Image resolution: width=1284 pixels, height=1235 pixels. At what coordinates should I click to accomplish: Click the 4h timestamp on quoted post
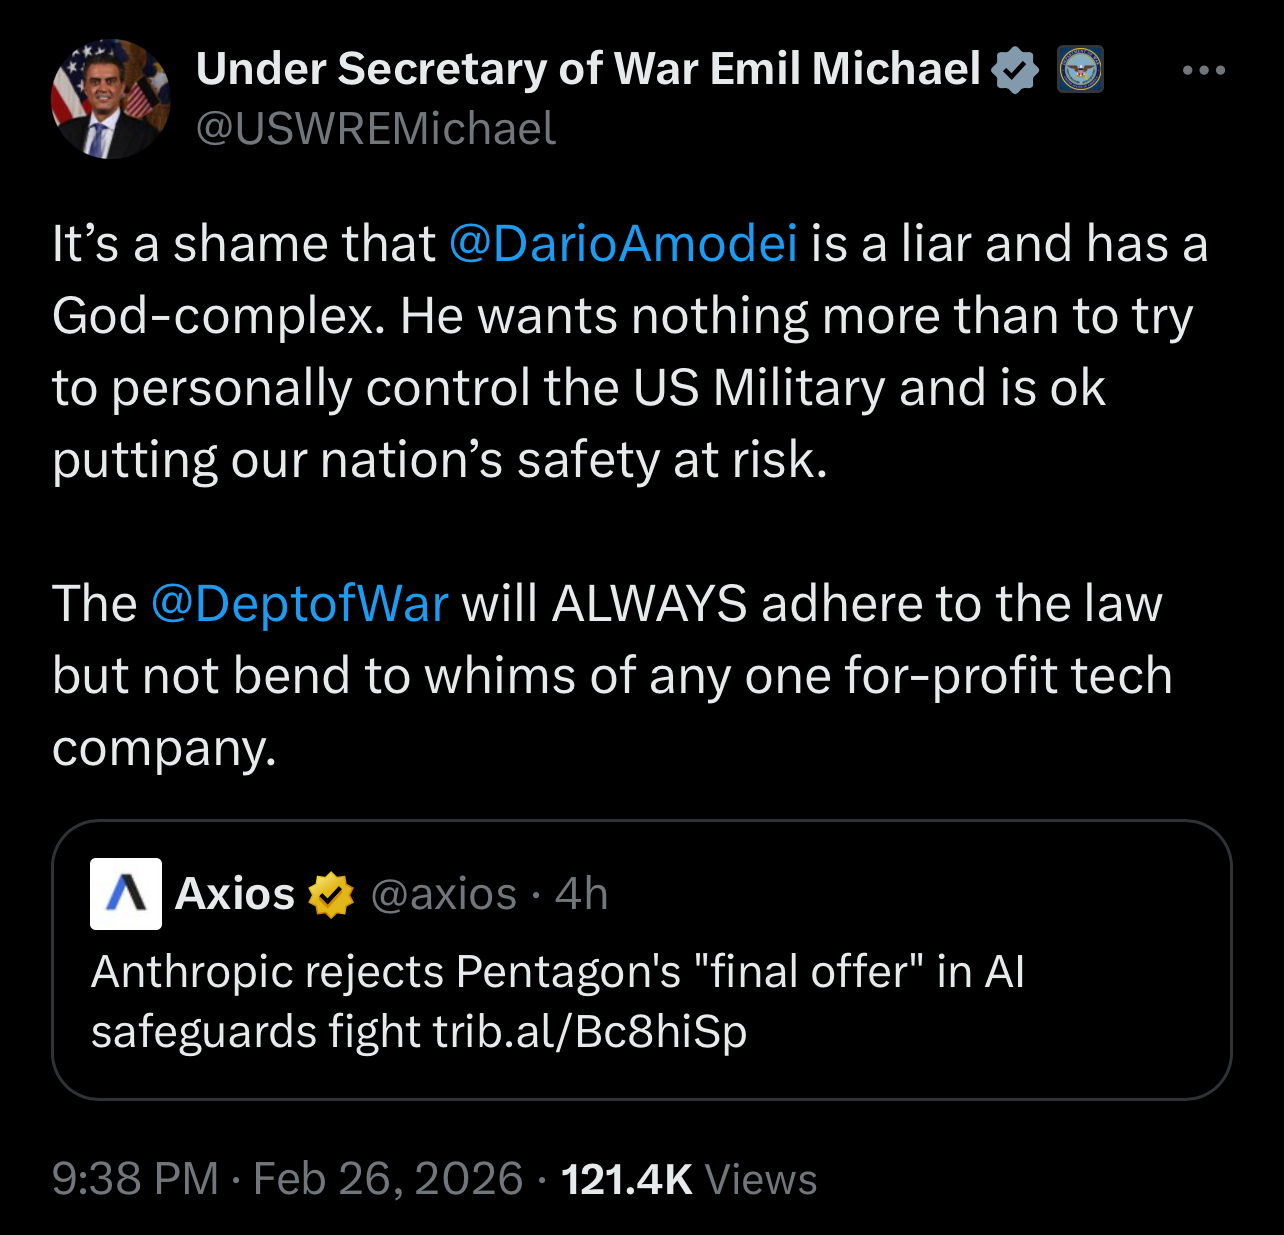coord(582,894)
